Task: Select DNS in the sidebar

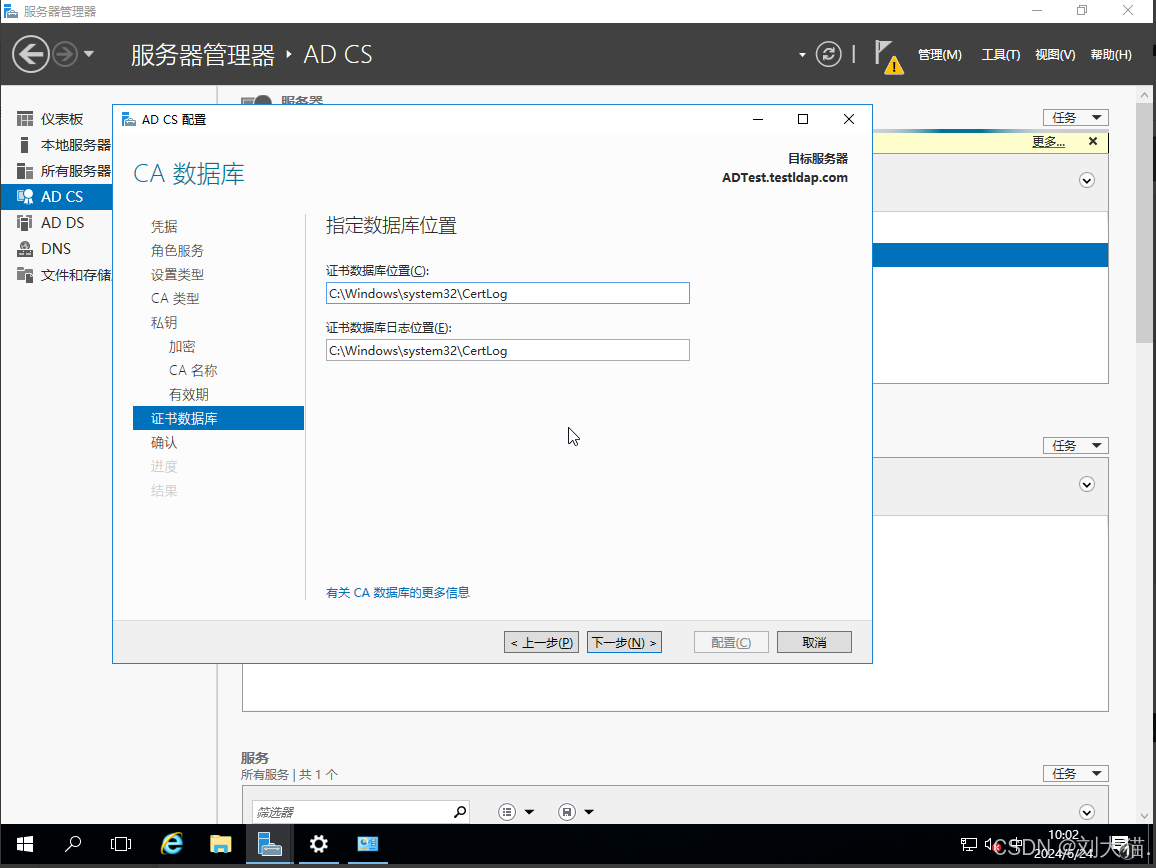Action: click(x=57, y=249)
